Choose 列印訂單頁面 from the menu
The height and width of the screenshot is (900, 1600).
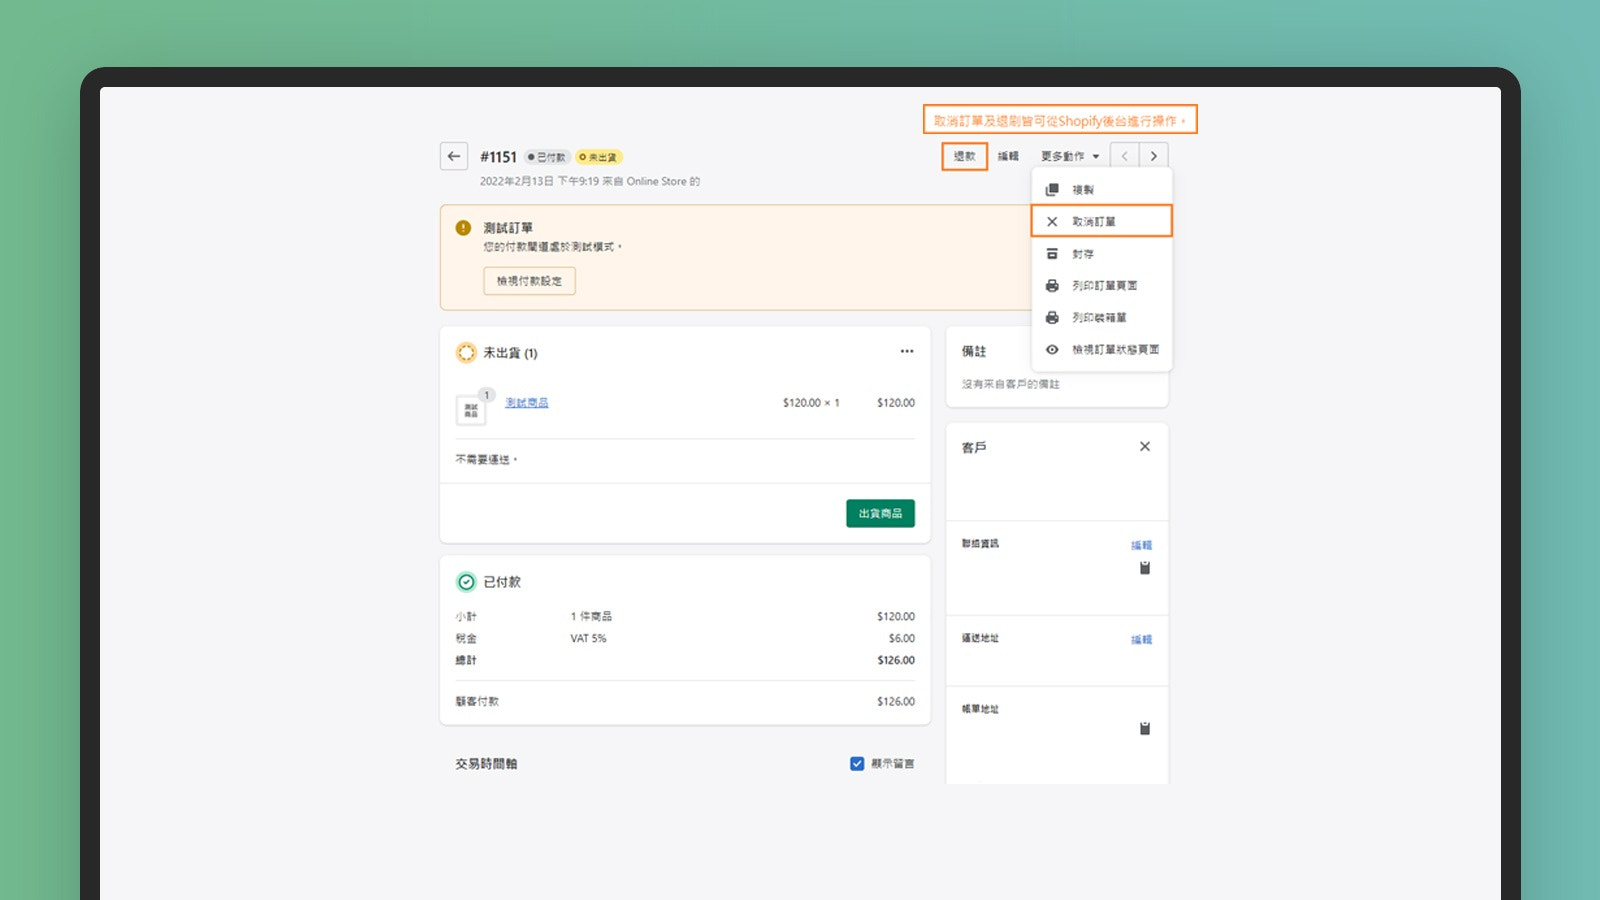point(1101,286)
